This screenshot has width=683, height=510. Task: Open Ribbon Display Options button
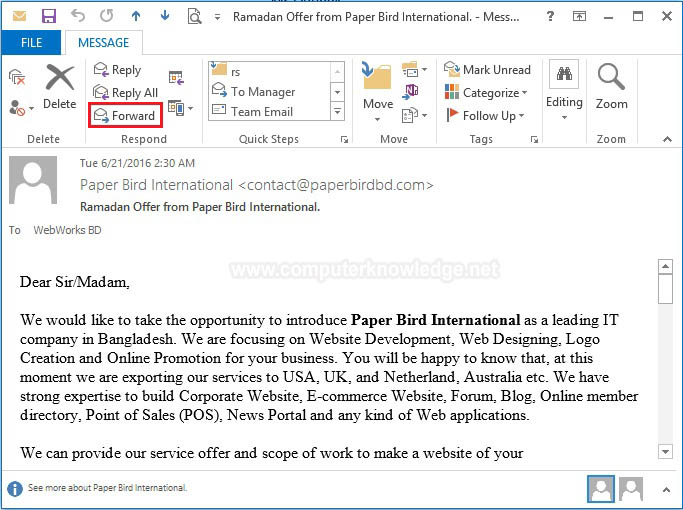point(579,17)
